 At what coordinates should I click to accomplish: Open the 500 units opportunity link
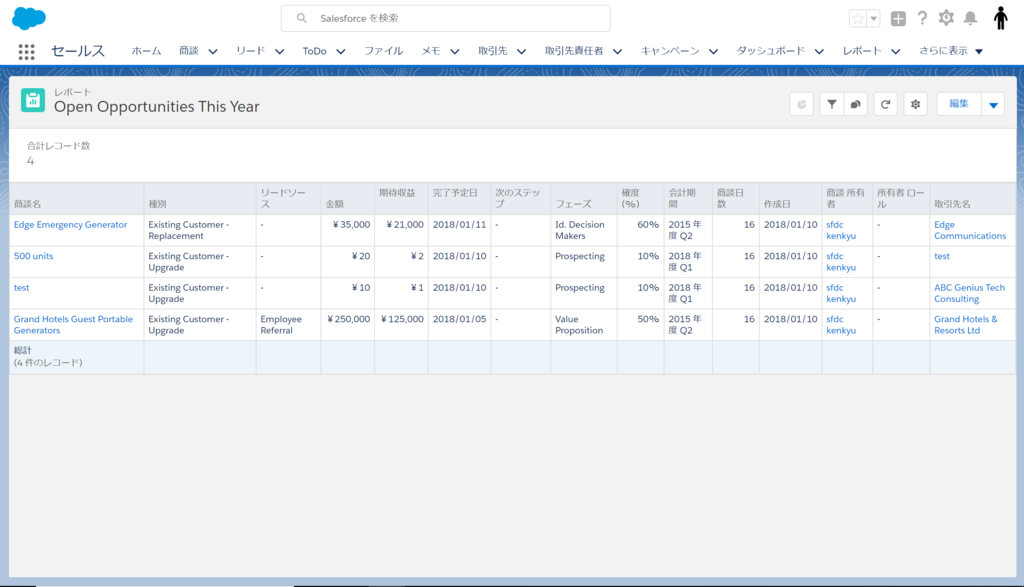(33, 256)
